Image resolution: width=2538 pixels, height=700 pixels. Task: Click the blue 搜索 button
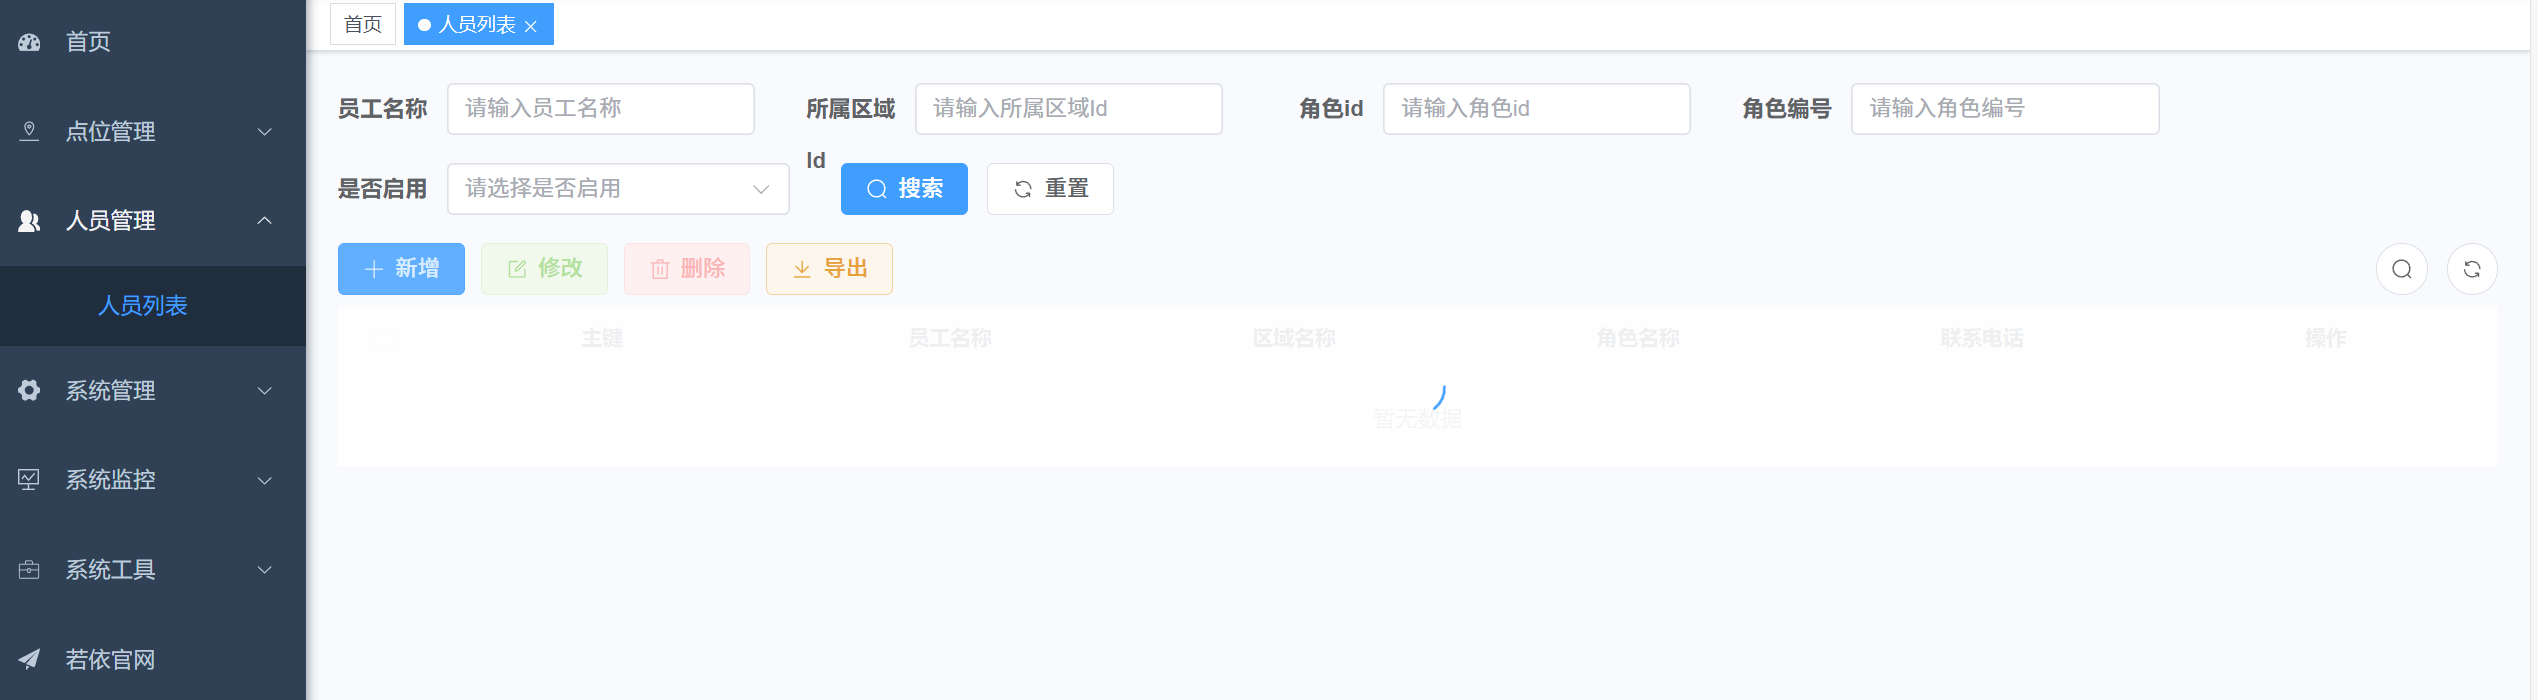point(904,189)
